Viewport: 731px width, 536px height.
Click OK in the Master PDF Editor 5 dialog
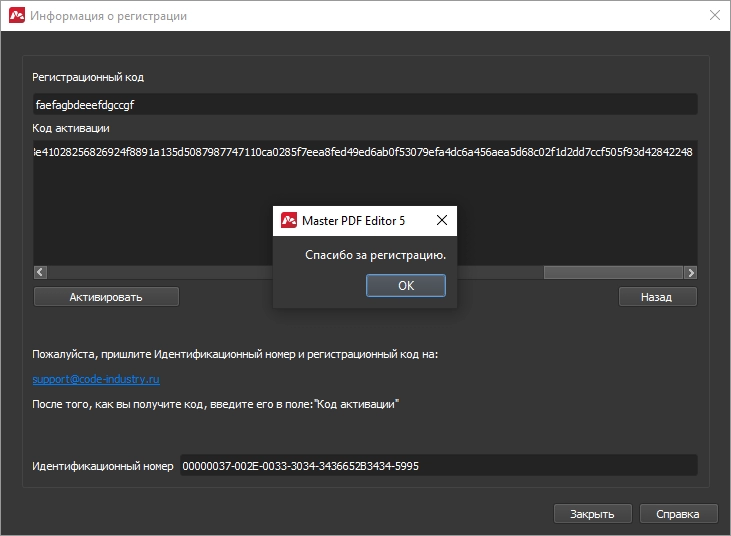pos(406,285)
